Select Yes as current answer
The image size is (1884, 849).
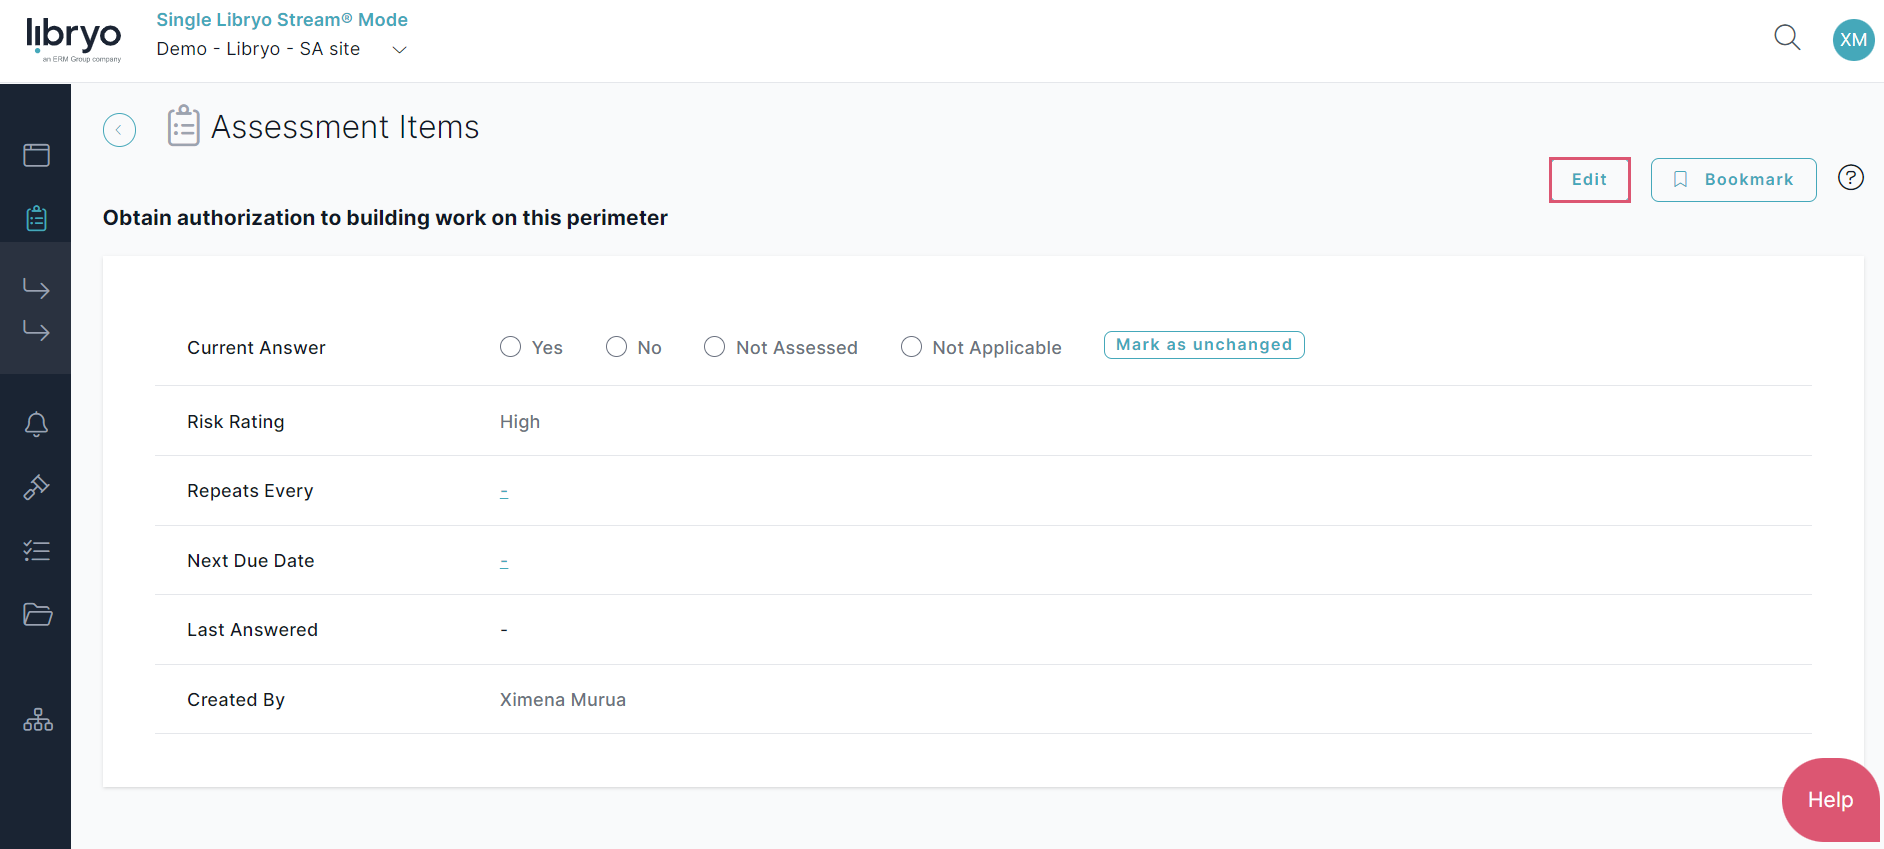click(x=510, y=347)
